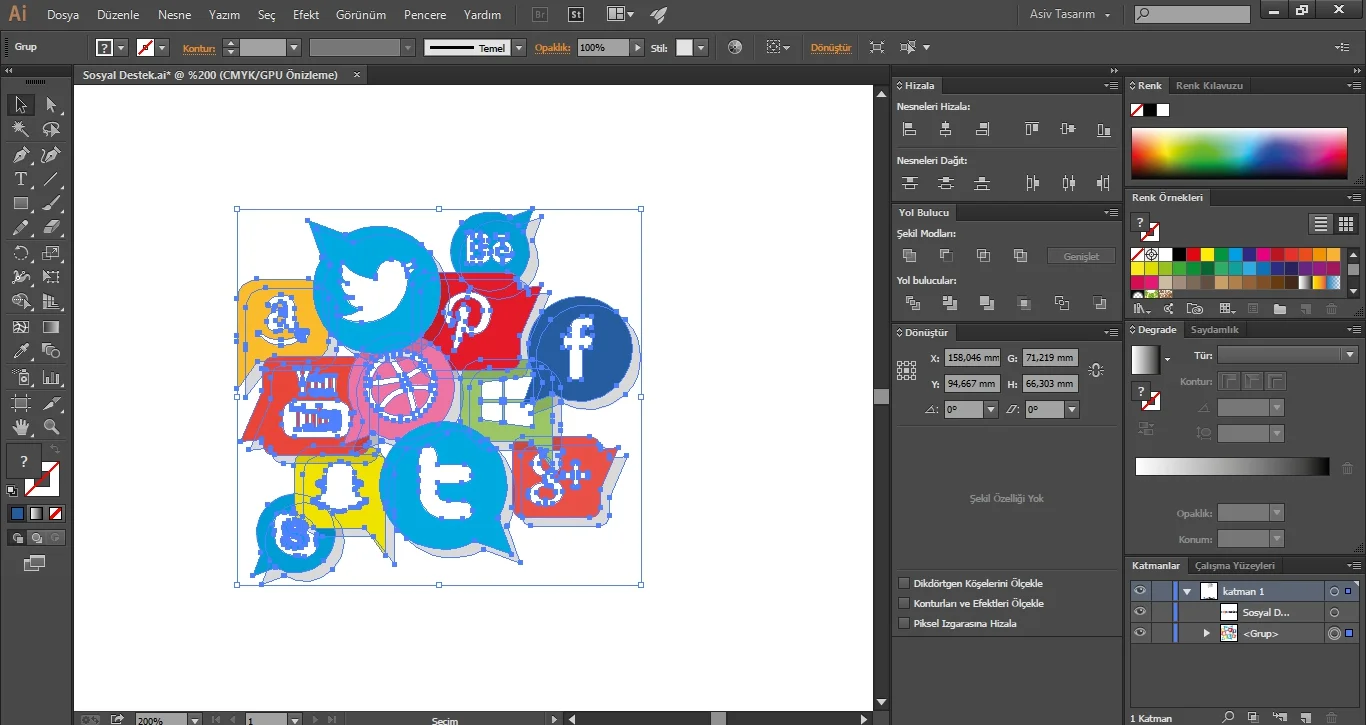
Task: Select the Eyedropper tool
Action: coord(20,351)
